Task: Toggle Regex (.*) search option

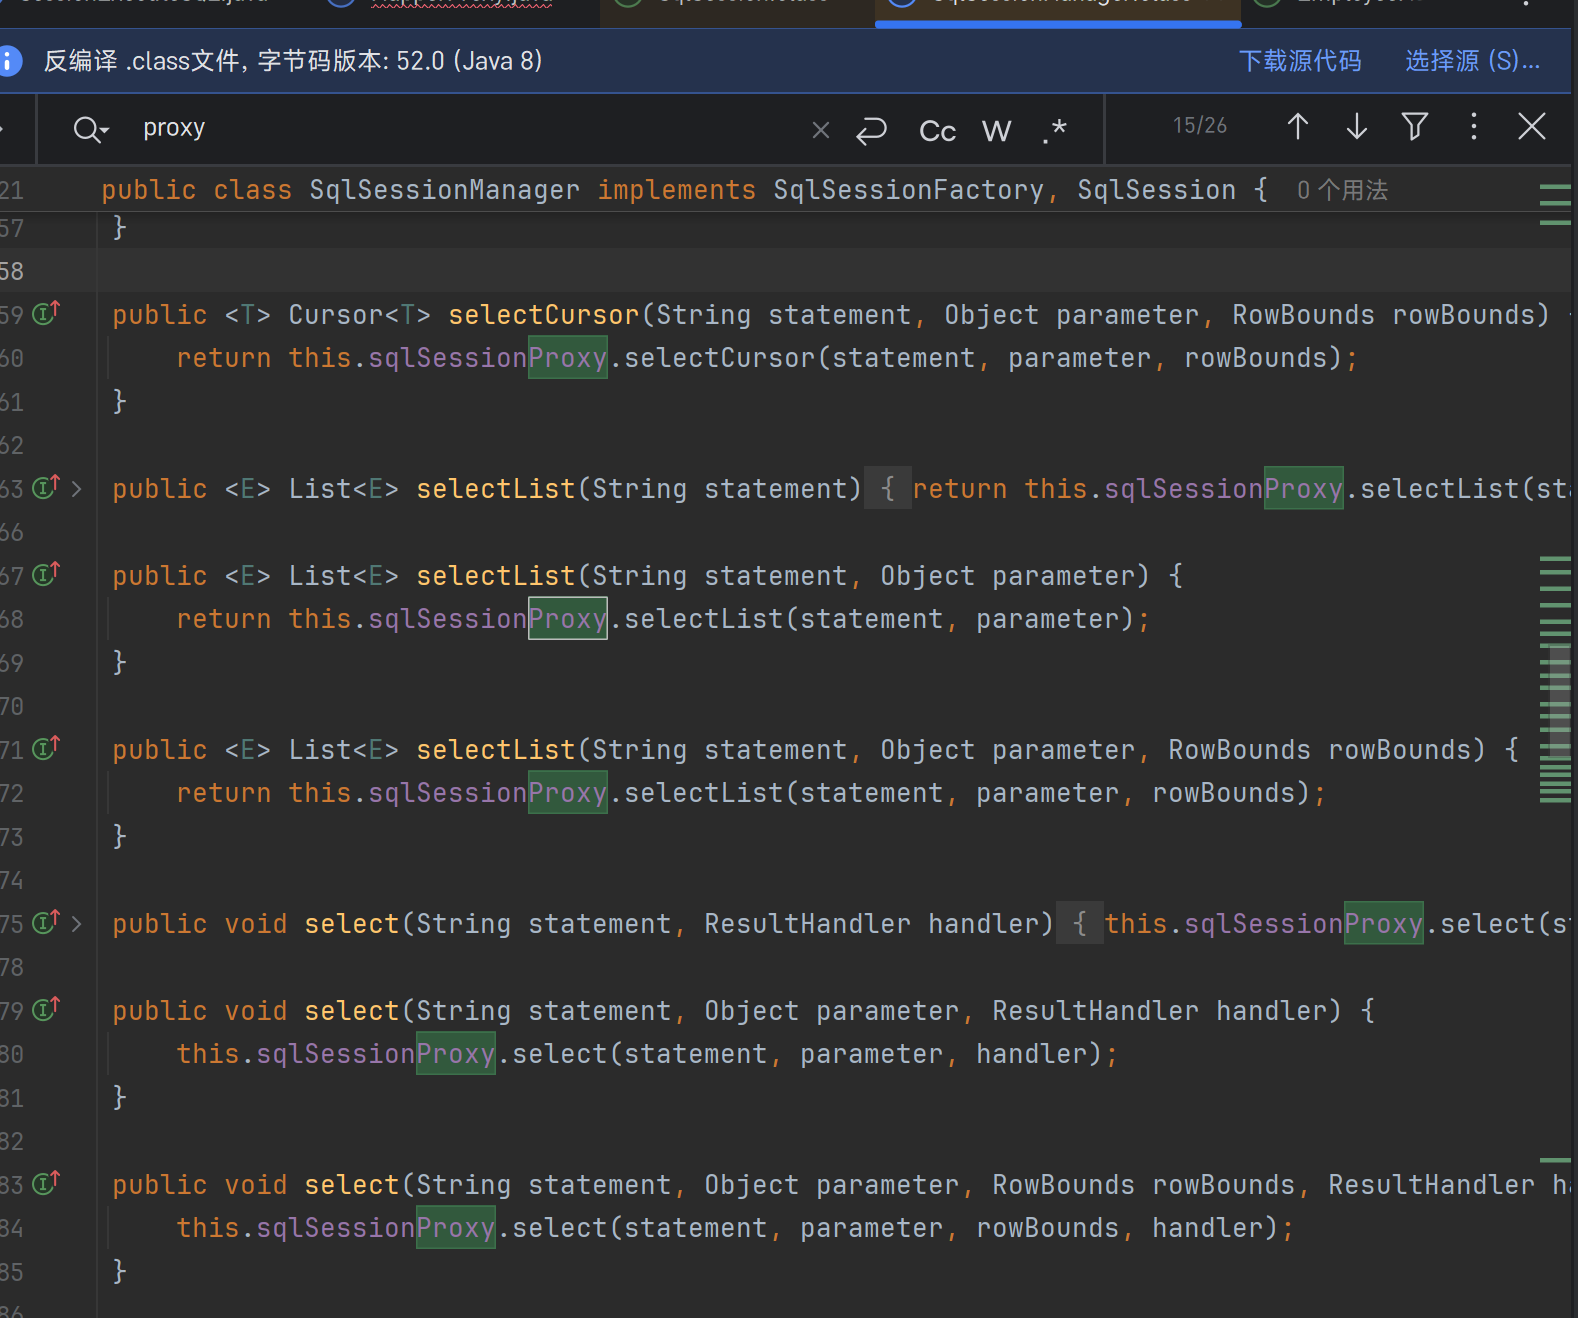Action: 1055,131
